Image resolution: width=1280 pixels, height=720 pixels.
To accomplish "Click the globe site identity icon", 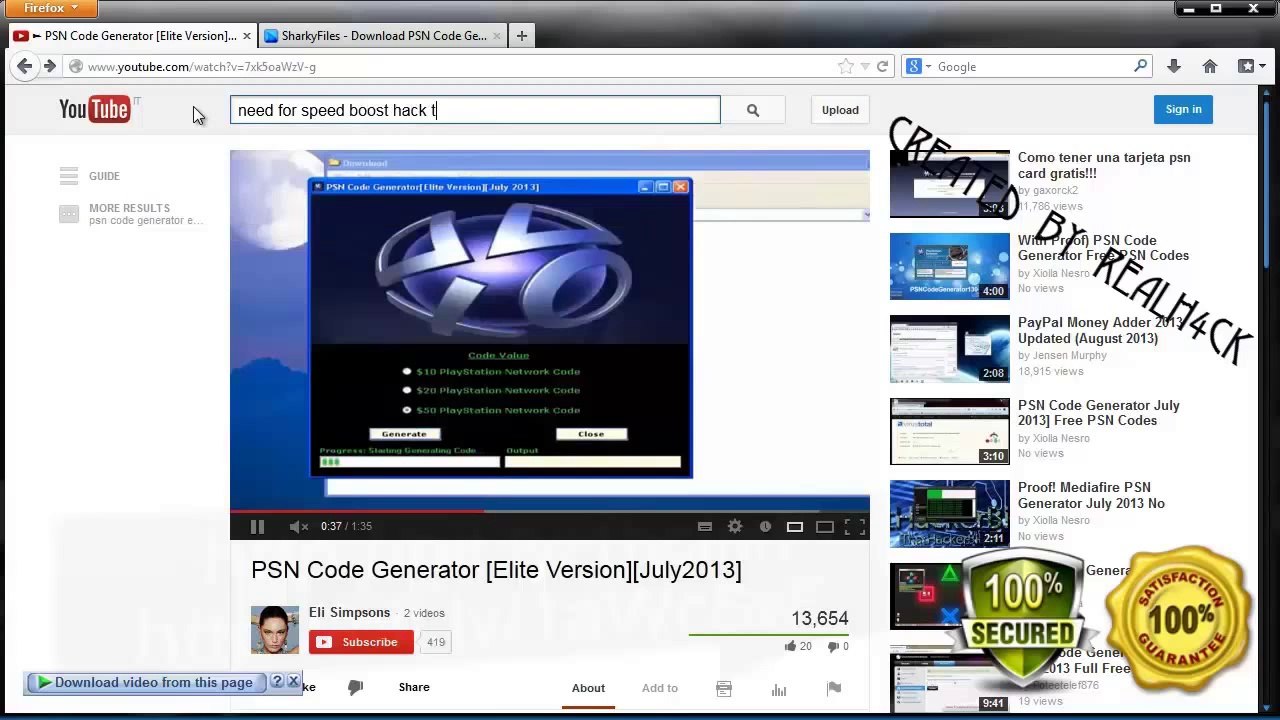I will coord(75,67).
